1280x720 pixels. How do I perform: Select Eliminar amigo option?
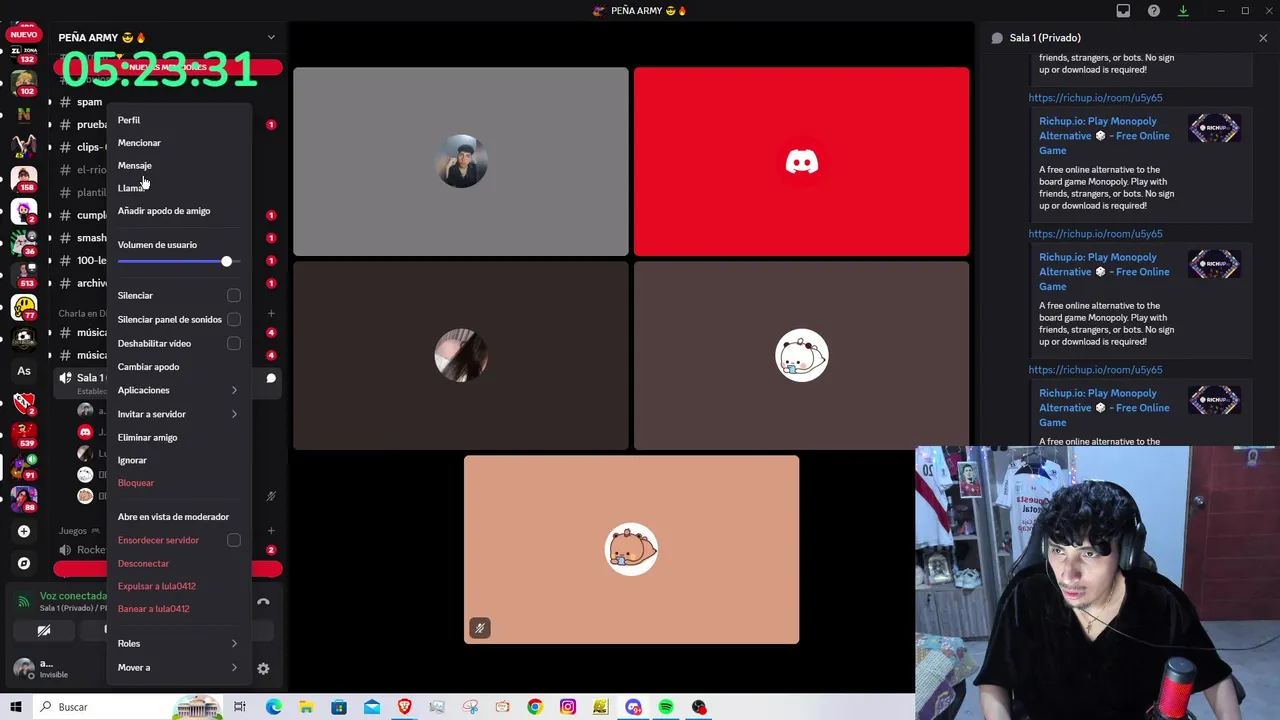coord(147,437)
